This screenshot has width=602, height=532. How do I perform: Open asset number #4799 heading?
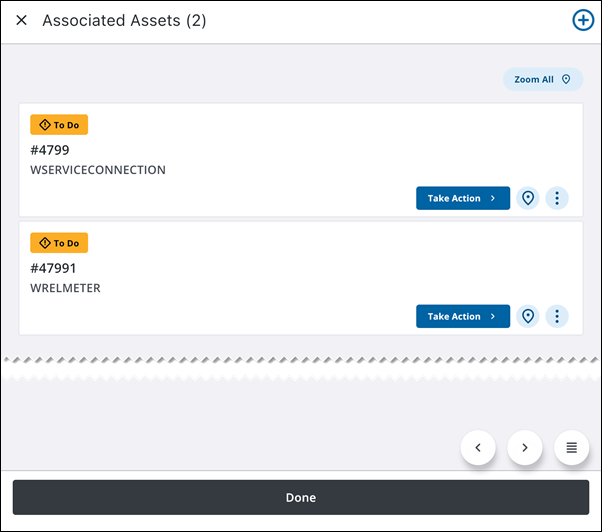click(x=50, y=150)
